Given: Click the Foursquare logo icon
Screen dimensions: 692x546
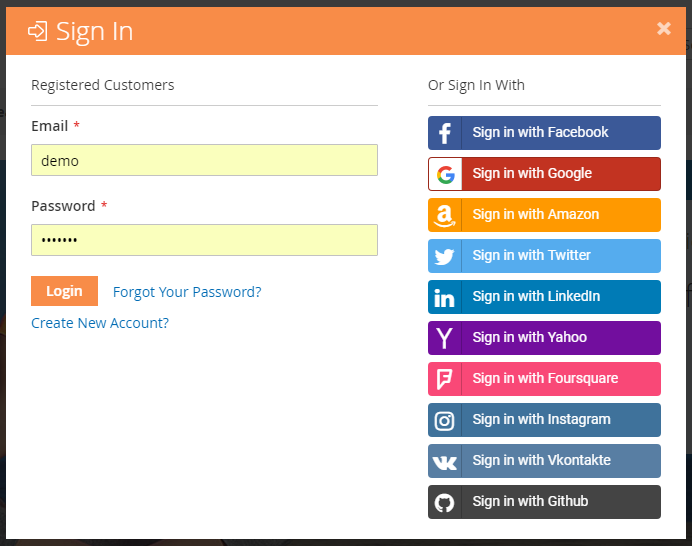Looking at the screenshot, I should click(x=445, y=379).
